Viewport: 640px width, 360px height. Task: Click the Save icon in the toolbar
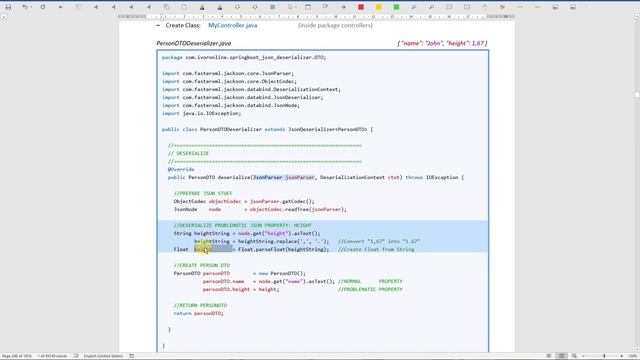(8, 7)
